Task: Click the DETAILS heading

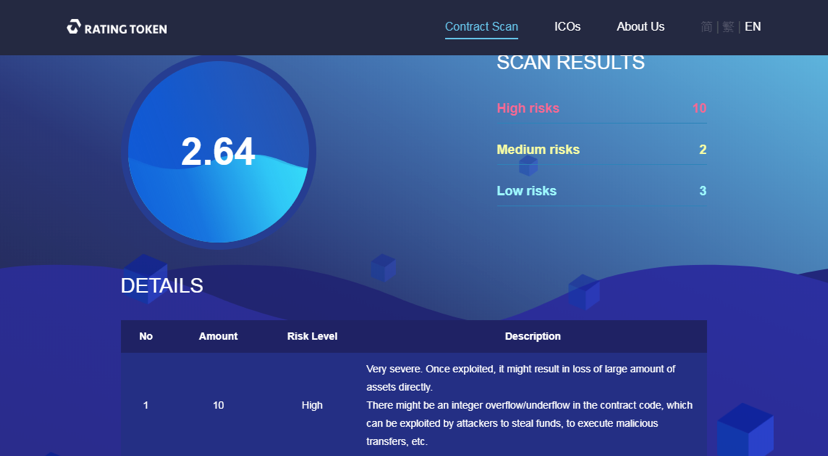Action: (162, 286)
